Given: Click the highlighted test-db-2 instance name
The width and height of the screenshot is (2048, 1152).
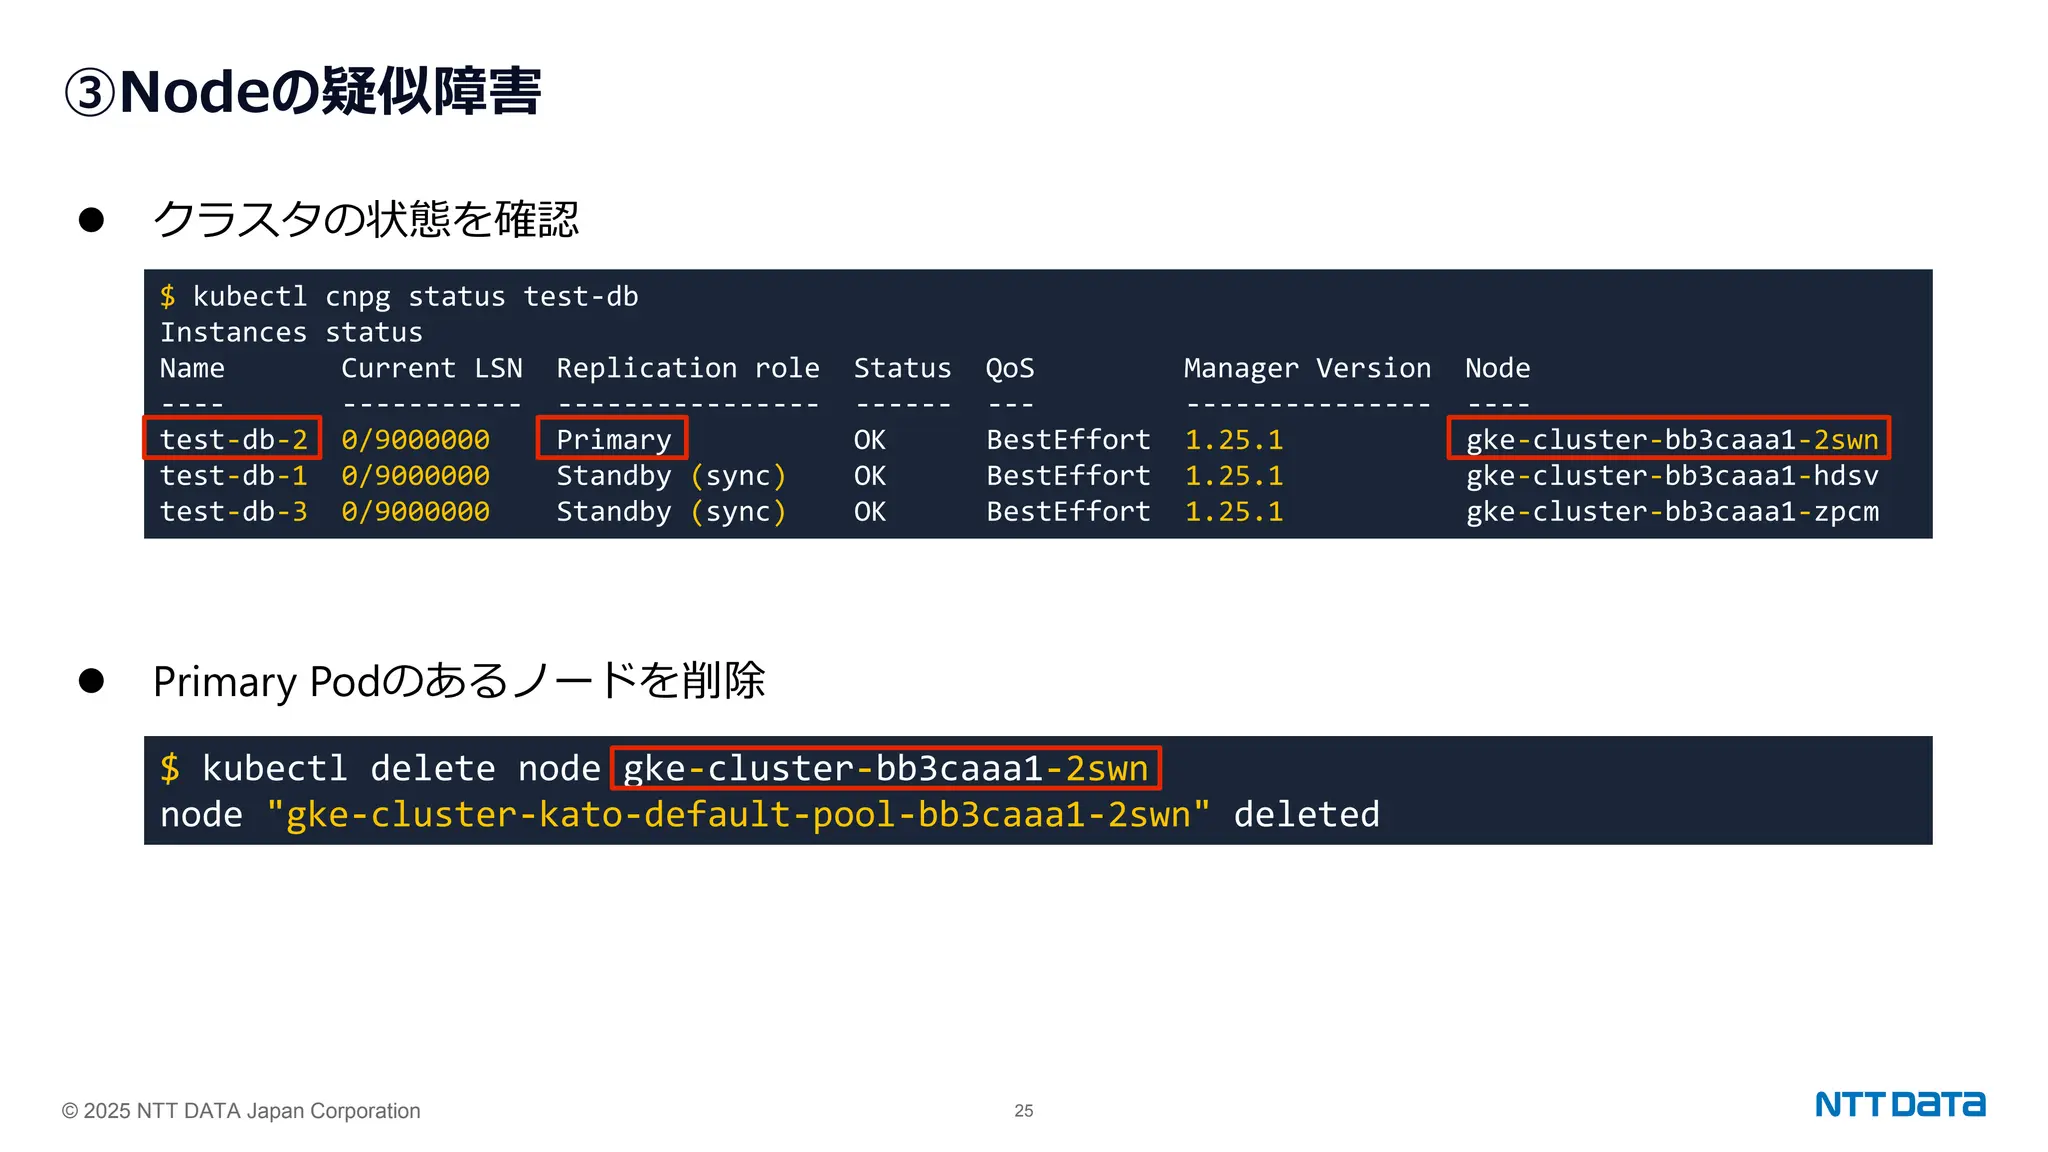Looking at the screenshot, I should 233,440.
